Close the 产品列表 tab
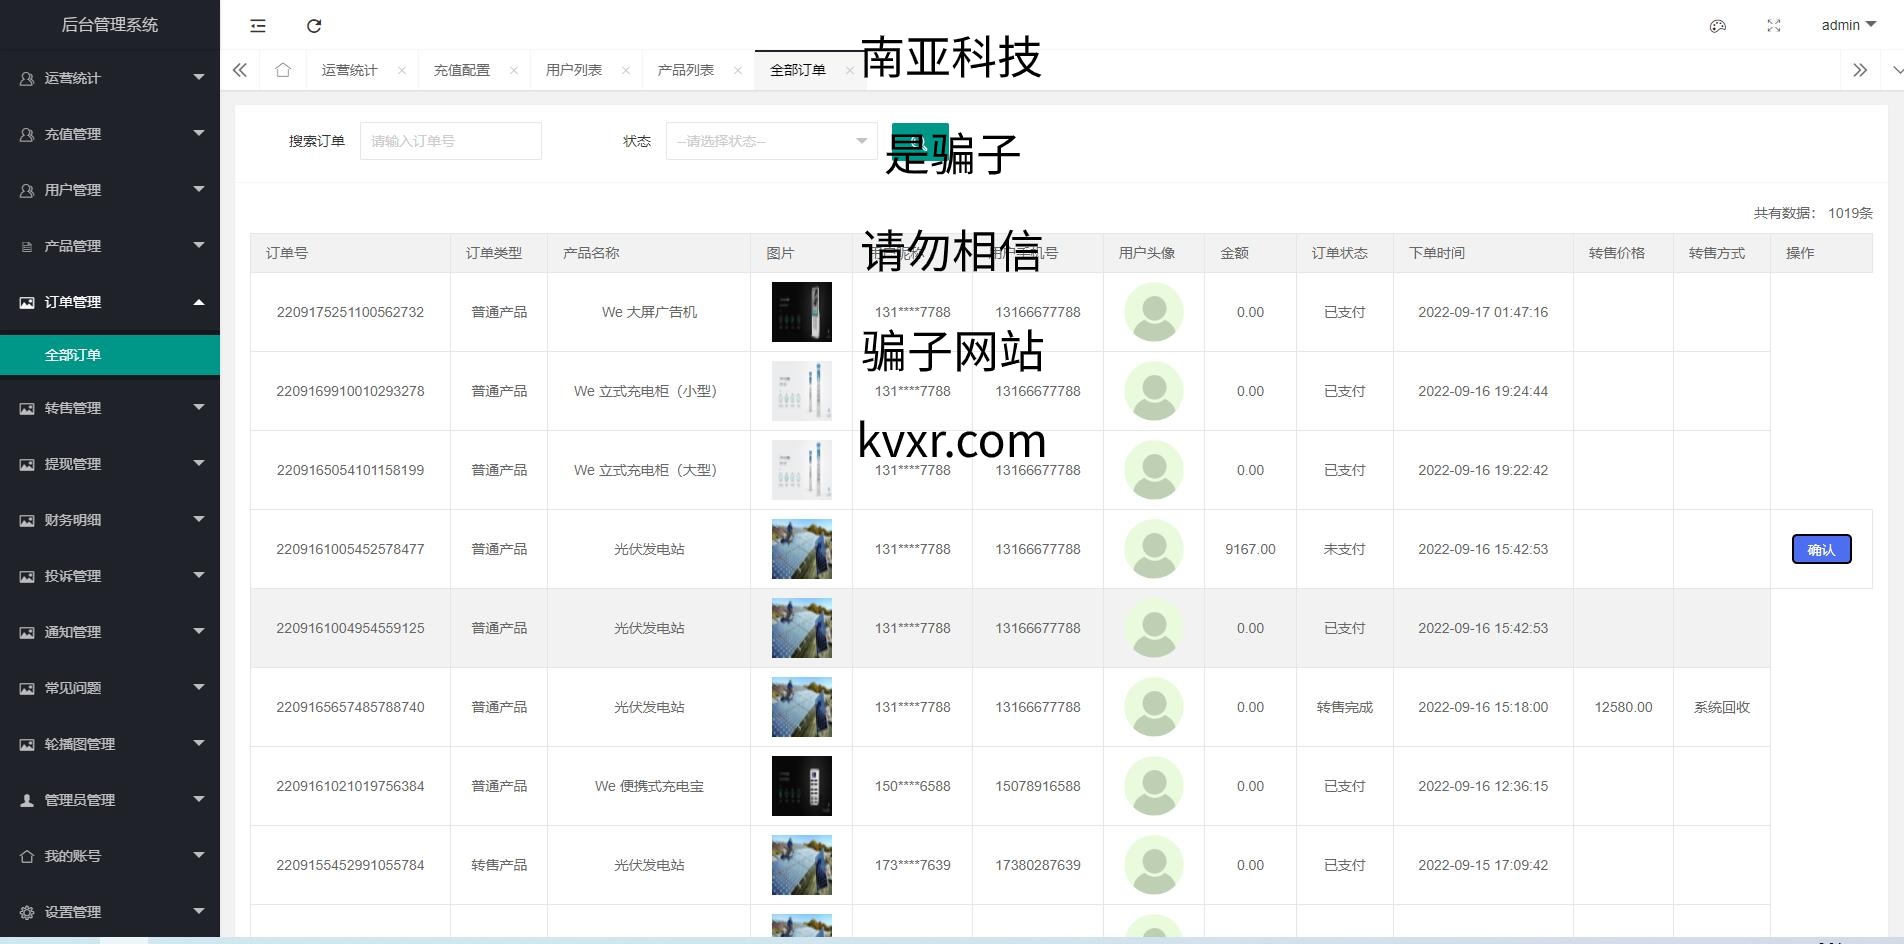Screen dimensions: 1904x944 (738, 70)
